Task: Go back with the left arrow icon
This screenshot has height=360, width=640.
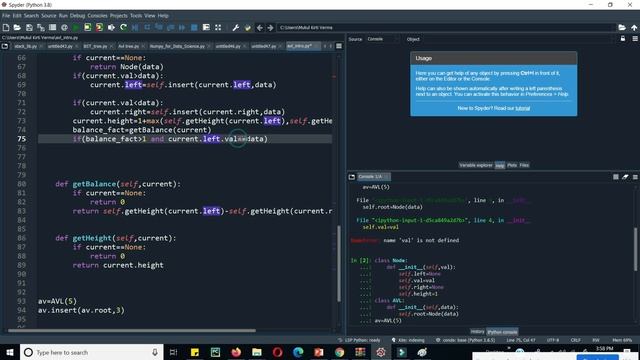Action: pyautogui.click(x=260, y=27)
